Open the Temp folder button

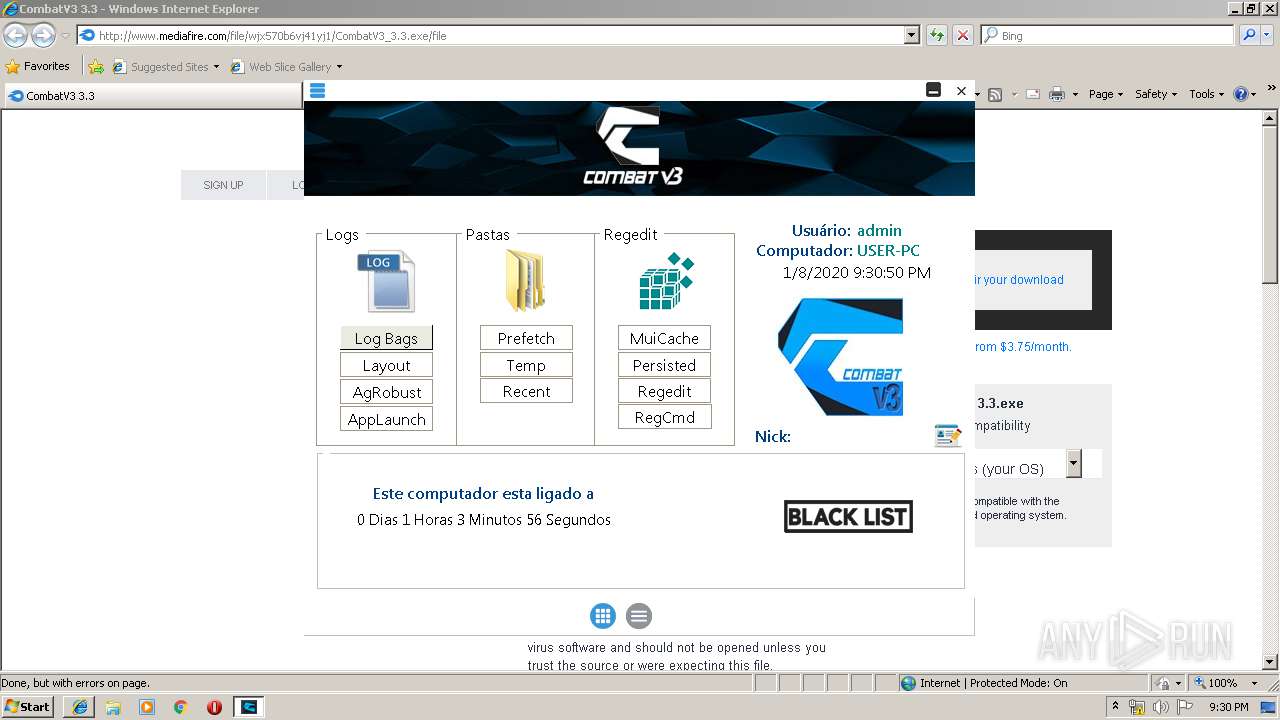click(526, 365)
